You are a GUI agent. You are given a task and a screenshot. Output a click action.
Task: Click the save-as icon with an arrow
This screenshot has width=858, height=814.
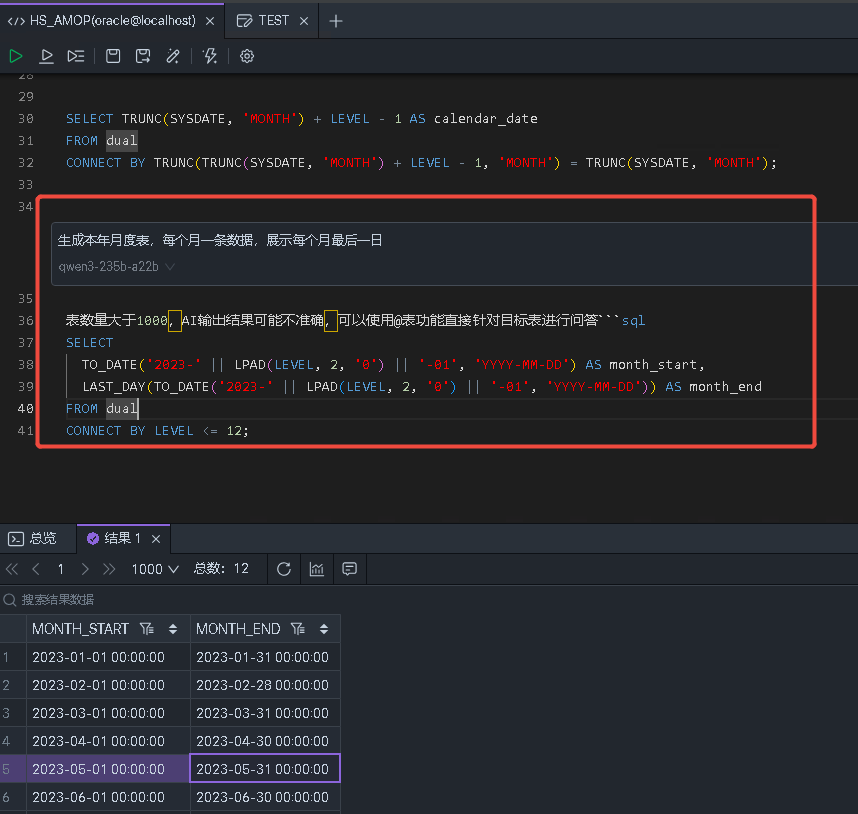click(143, 56)
